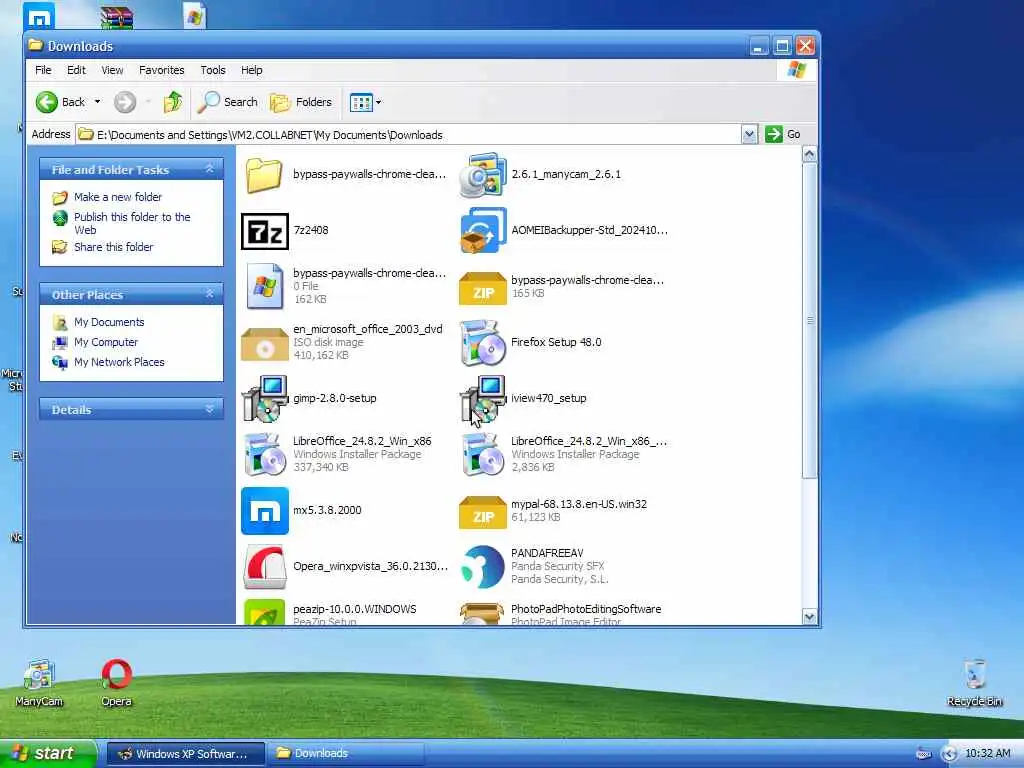The width and height of the screenshot is (1024, 768).
Task: Click the vertical scrollbar thumb
Action: (x=809, y=320)
